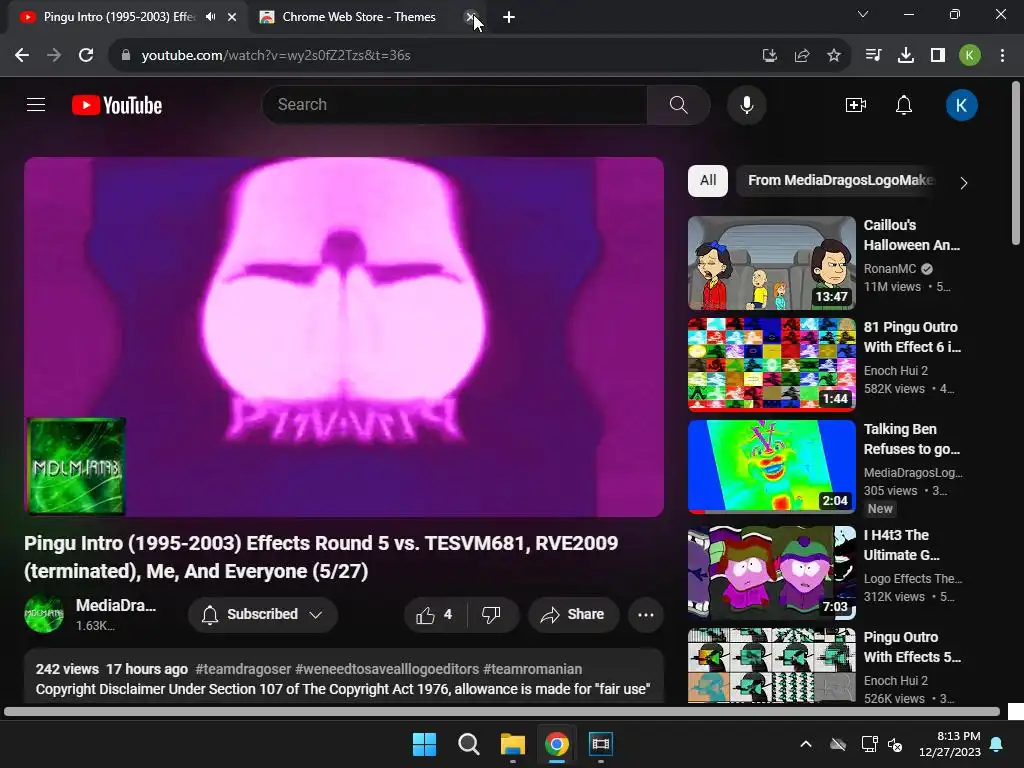Show hidden system tray icons chevron
This screenshot has height=768, width=1024.
(x=806, y=744)
